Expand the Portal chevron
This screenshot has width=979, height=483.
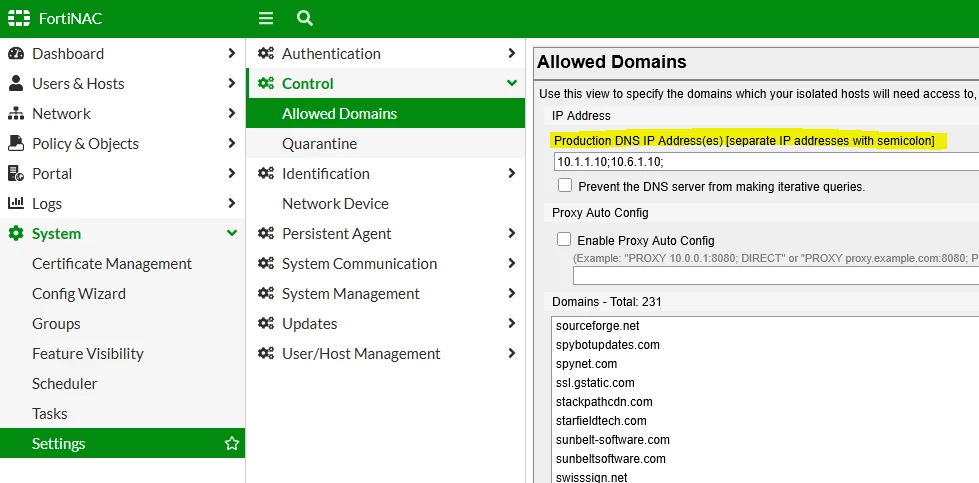coord(232,173)
